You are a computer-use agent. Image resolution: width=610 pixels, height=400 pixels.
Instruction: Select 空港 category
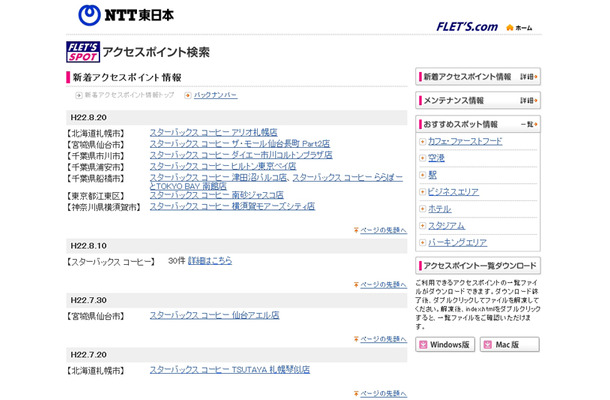coord(436,158)
